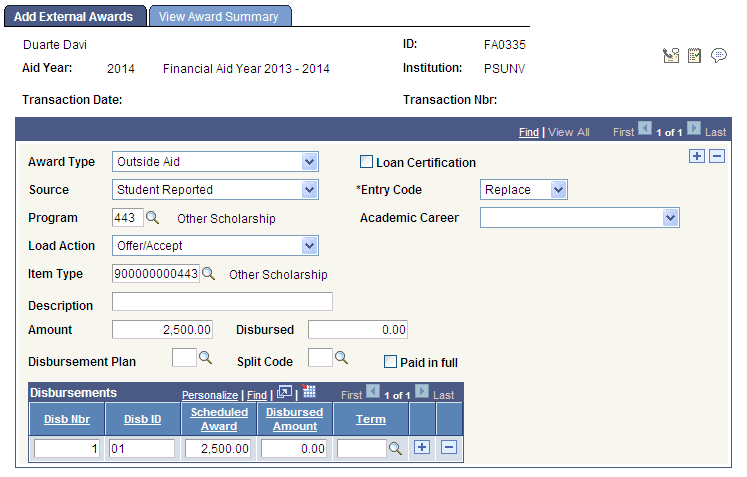Download Disbursements grid to spreadsheet icon
747x477 pixels.
309,391
